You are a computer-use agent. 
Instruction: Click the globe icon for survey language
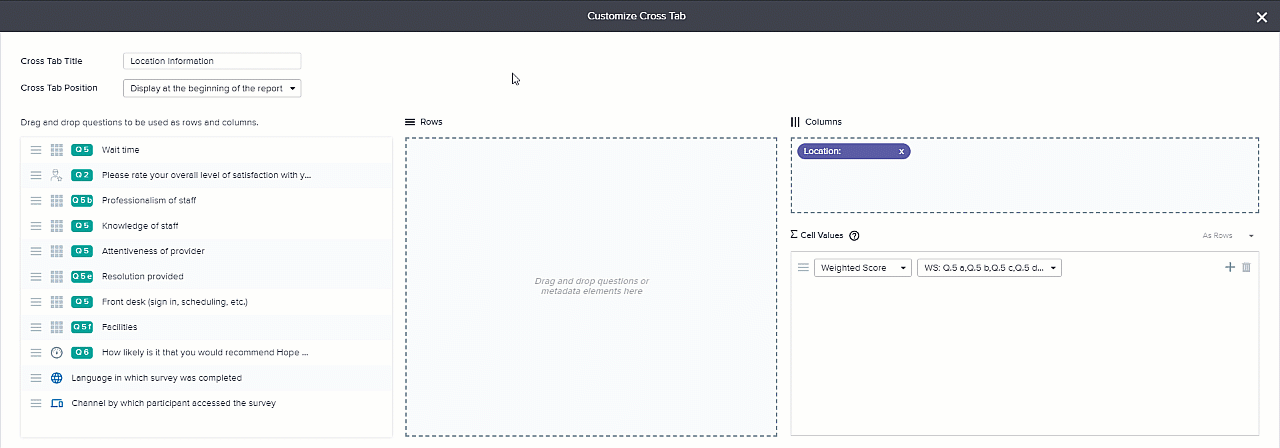pos(57,378)
